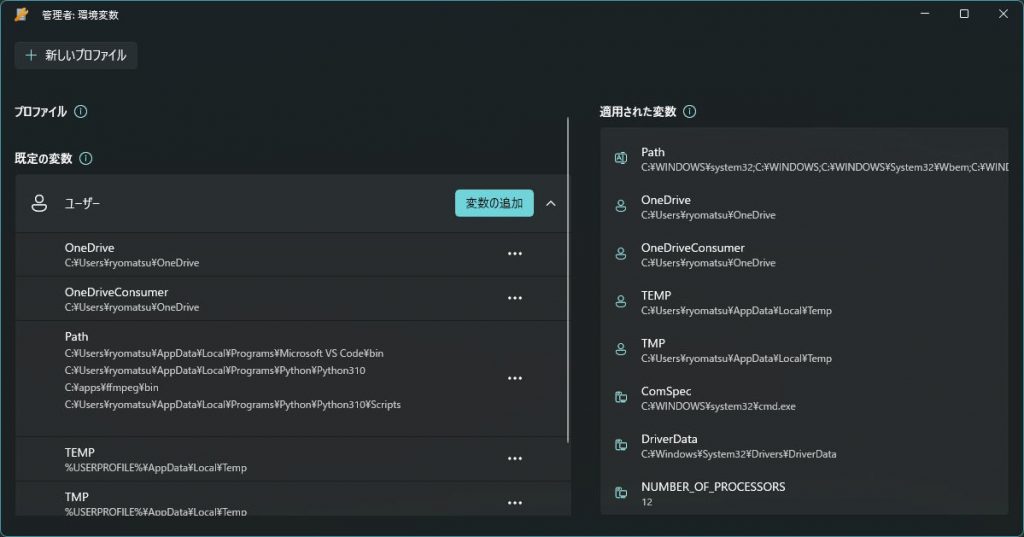Click the ユーザー person icon
1024x537 pixels.
click(39, 203)
